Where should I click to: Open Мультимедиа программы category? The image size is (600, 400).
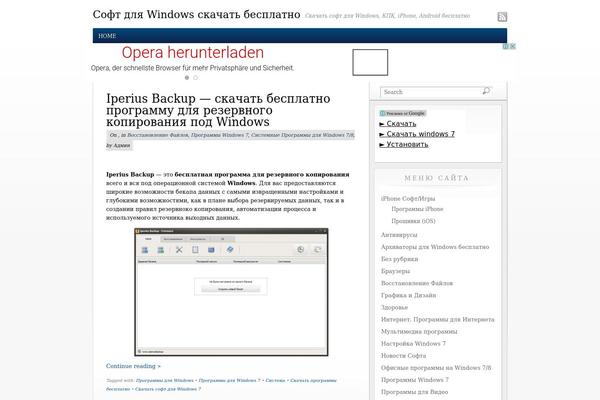(419, 331)
